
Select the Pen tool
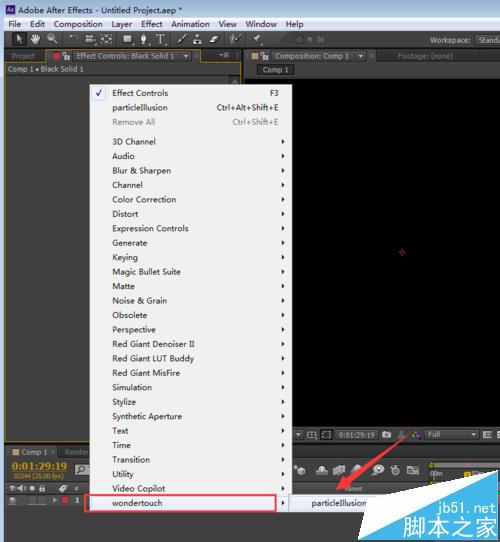144,39
